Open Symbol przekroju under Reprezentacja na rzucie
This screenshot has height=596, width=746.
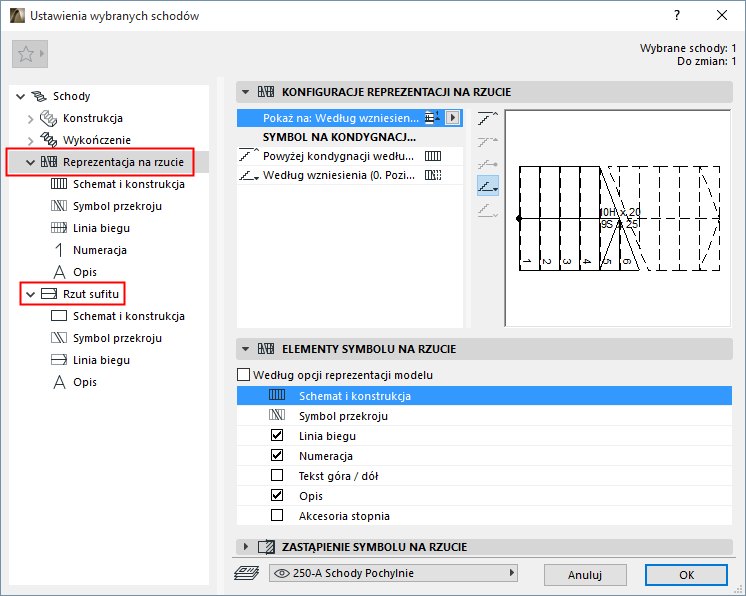[x=117, y=206]
